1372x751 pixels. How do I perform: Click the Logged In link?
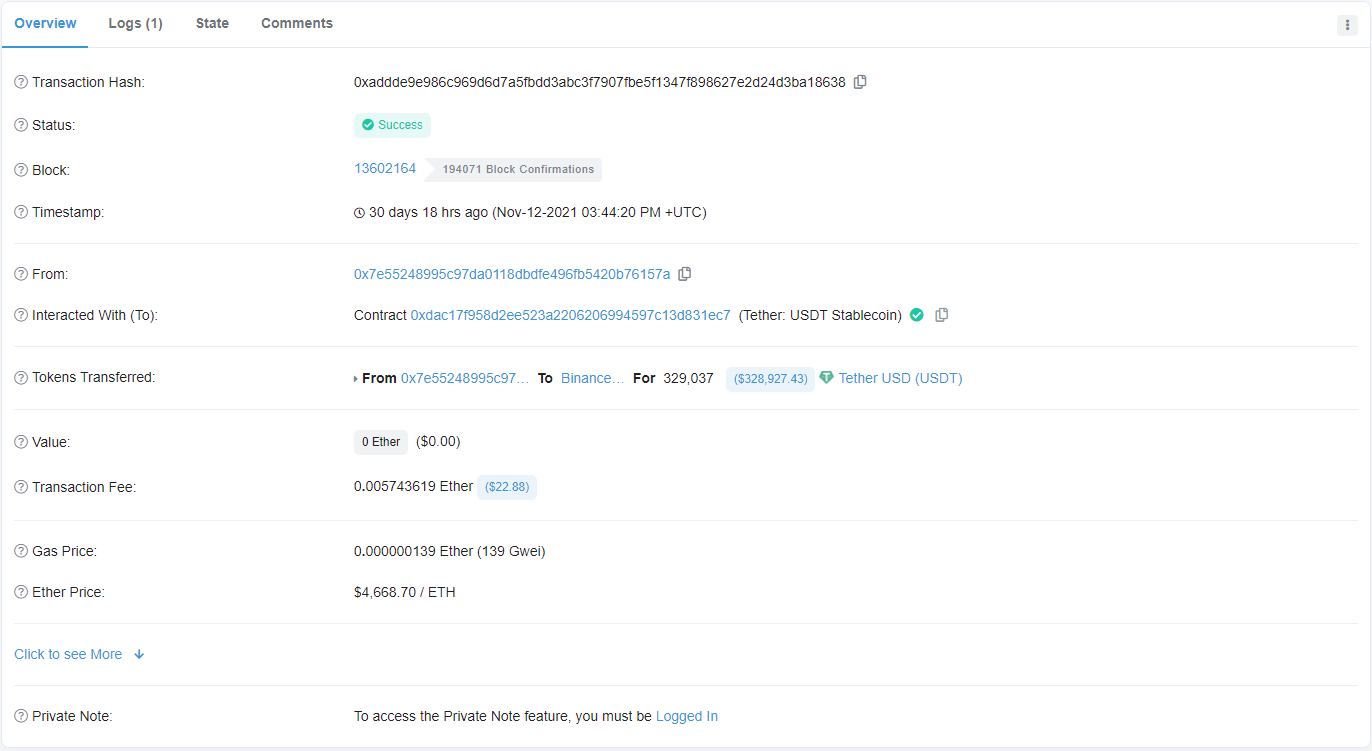click(687, 716)
